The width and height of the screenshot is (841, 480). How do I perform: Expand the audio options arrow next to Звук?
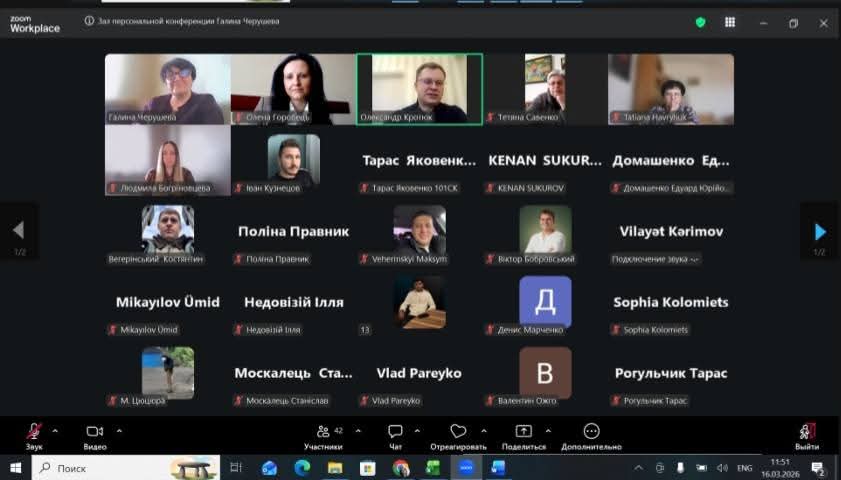pyautogui.click(x=55, y=431)
